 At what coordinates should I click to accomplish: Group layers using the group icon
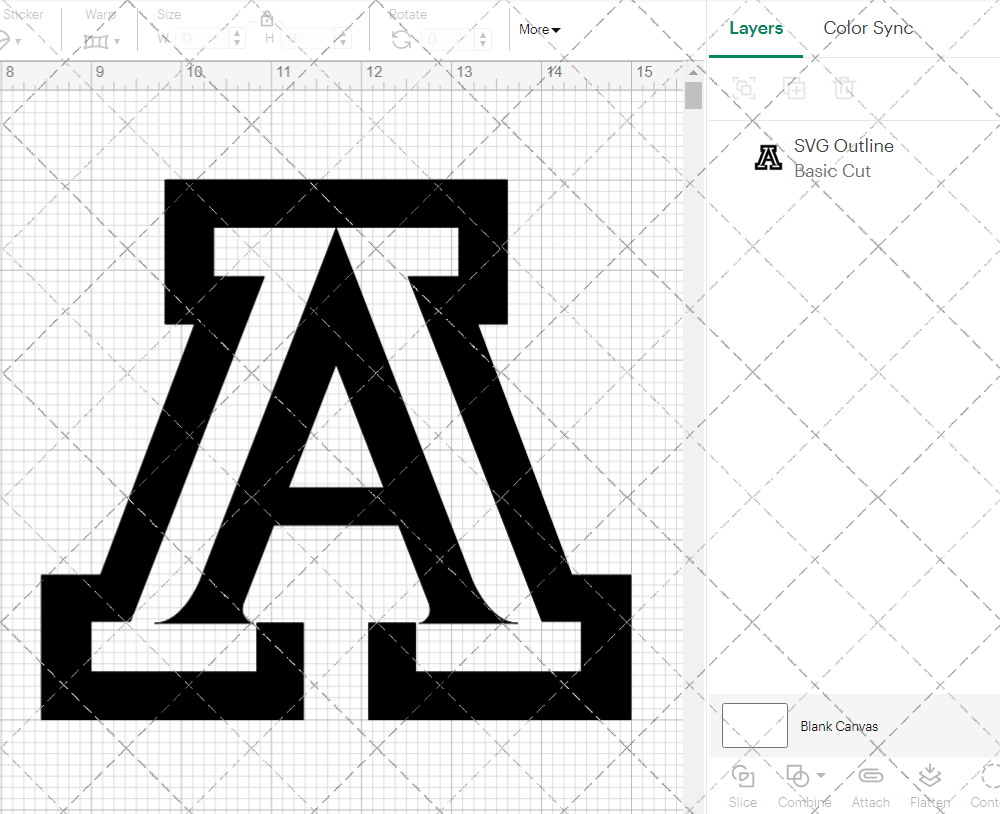(x=744, y=88)
